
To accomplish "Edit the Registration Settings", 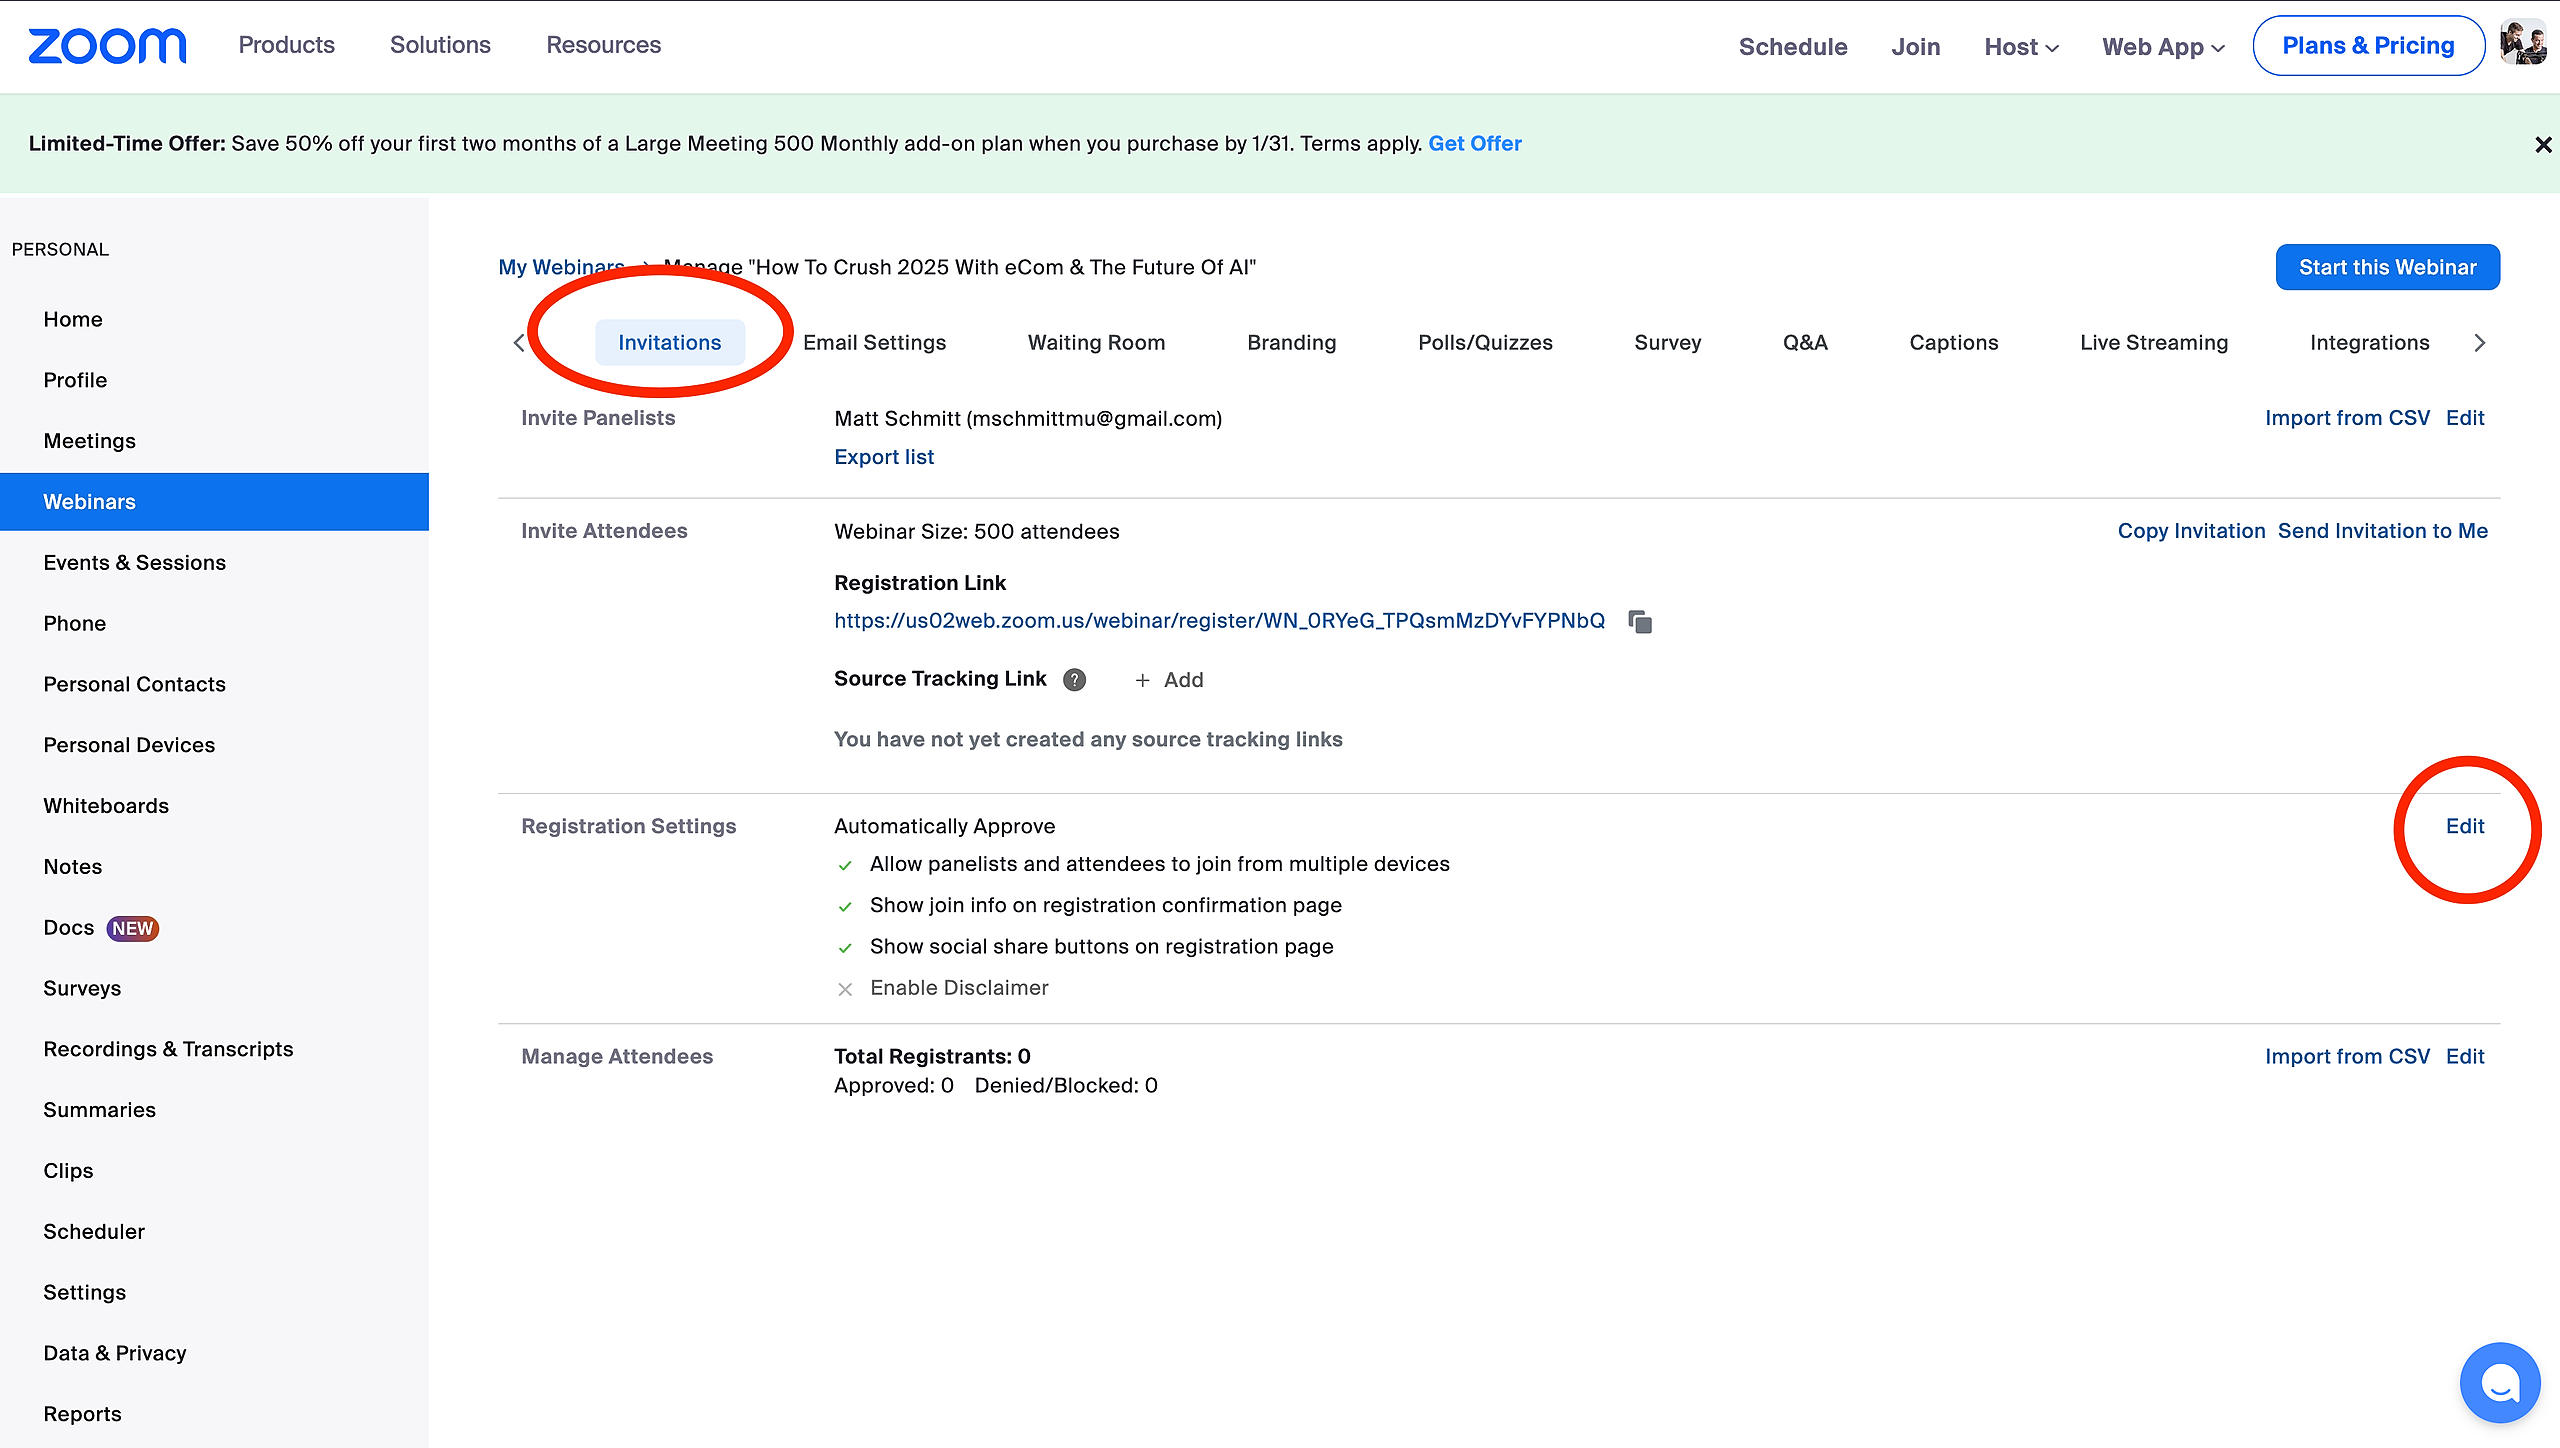I will click(x=2464, y=826).
